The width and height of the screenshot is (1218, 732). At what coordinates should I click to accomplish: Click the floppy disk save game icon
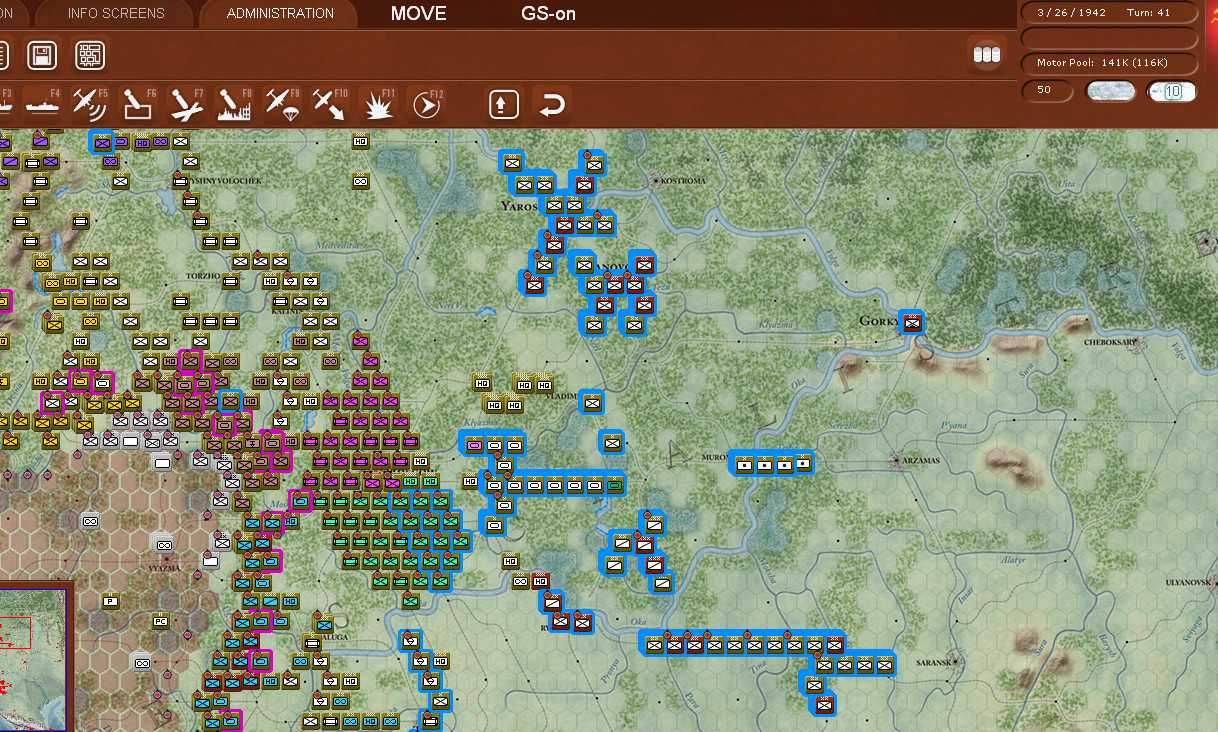41,55
